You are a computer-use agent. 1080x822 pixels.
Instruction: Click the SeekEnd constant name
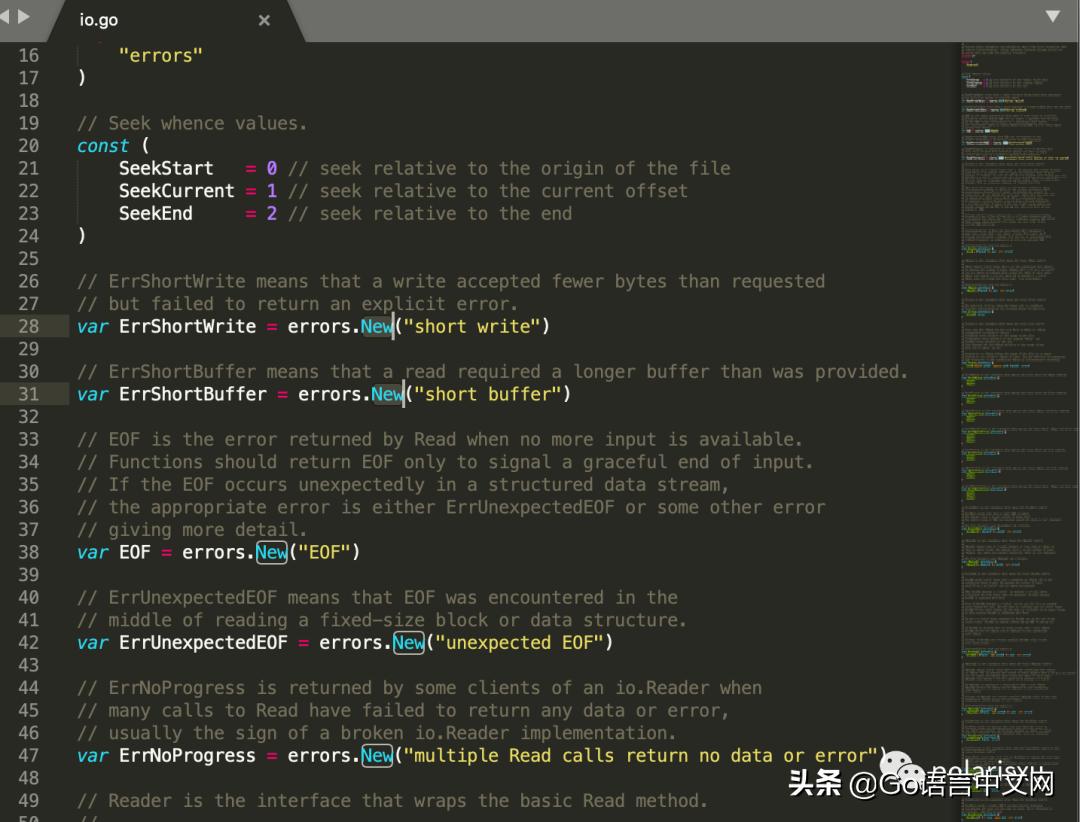click(156, 214)
